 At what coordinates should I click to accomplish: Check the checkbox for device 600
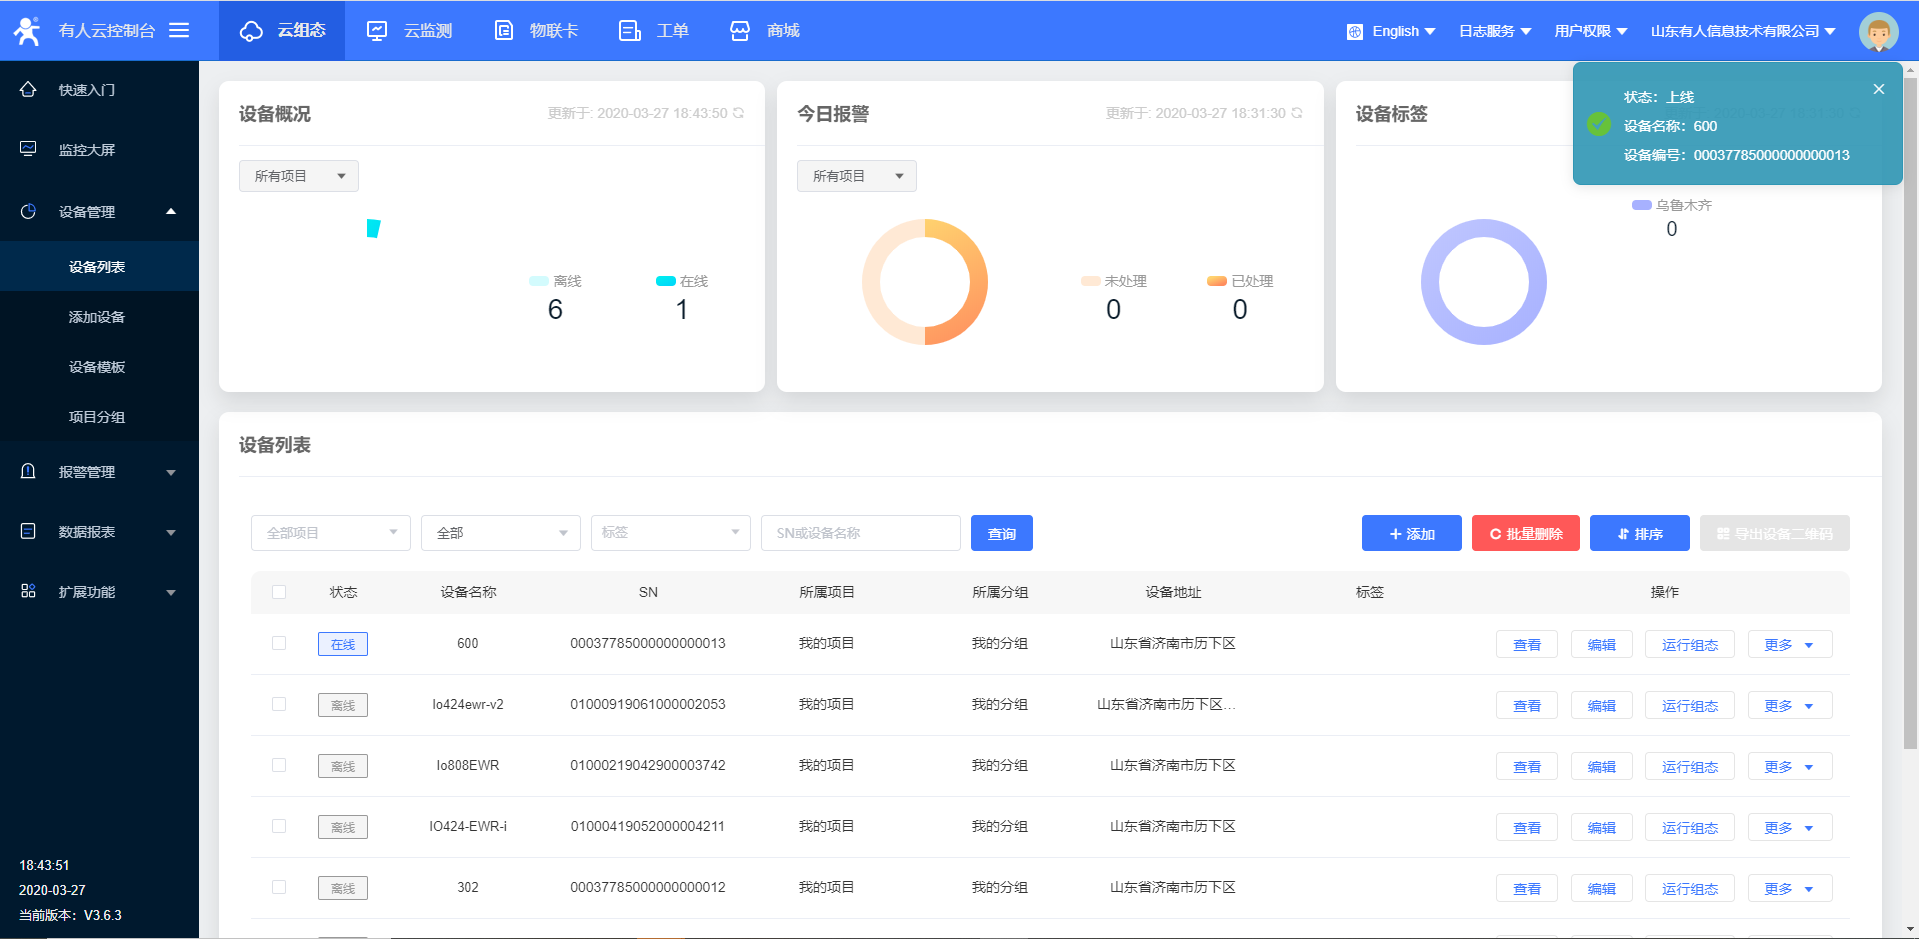pyautogui.click(x=279, y=643)
